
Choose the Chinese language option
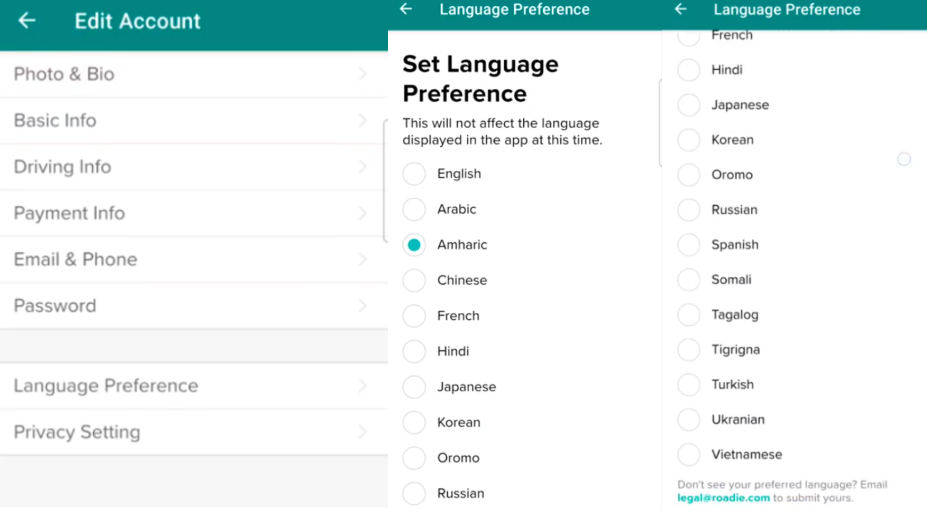(x=414, y=280)
